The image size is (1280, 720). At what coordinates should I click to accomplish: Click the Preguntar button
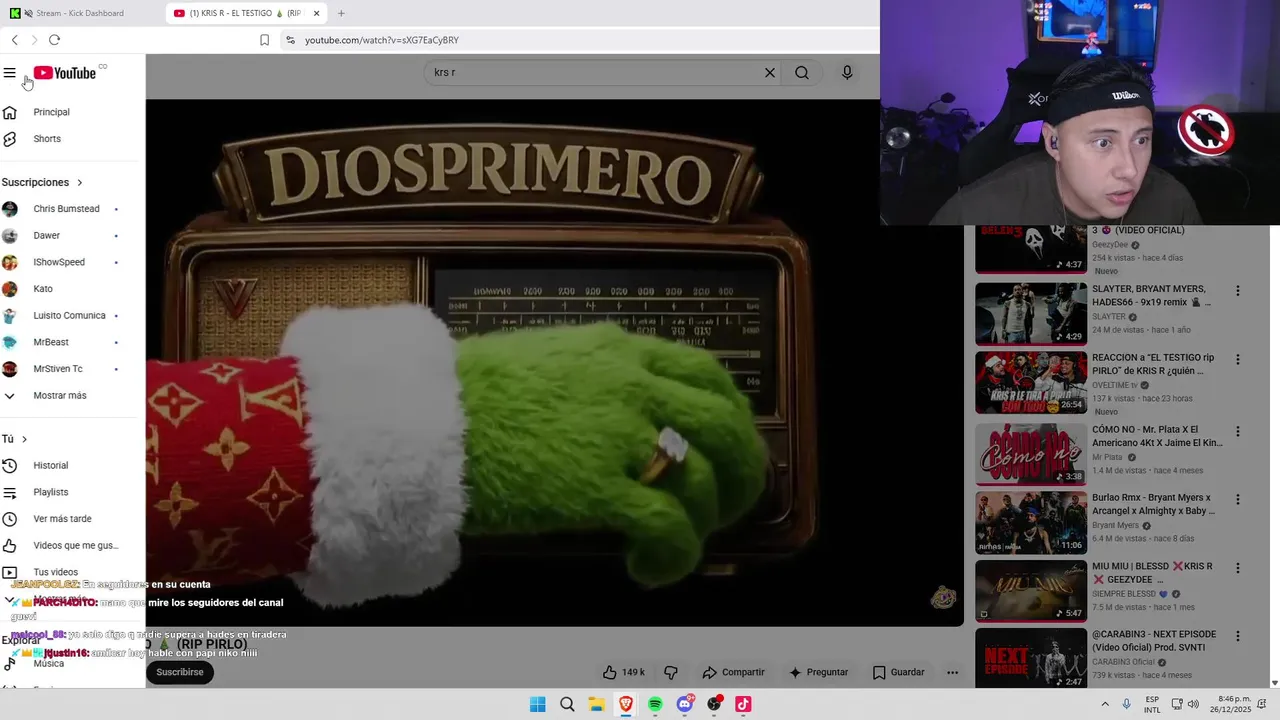[x=818, y=672]
